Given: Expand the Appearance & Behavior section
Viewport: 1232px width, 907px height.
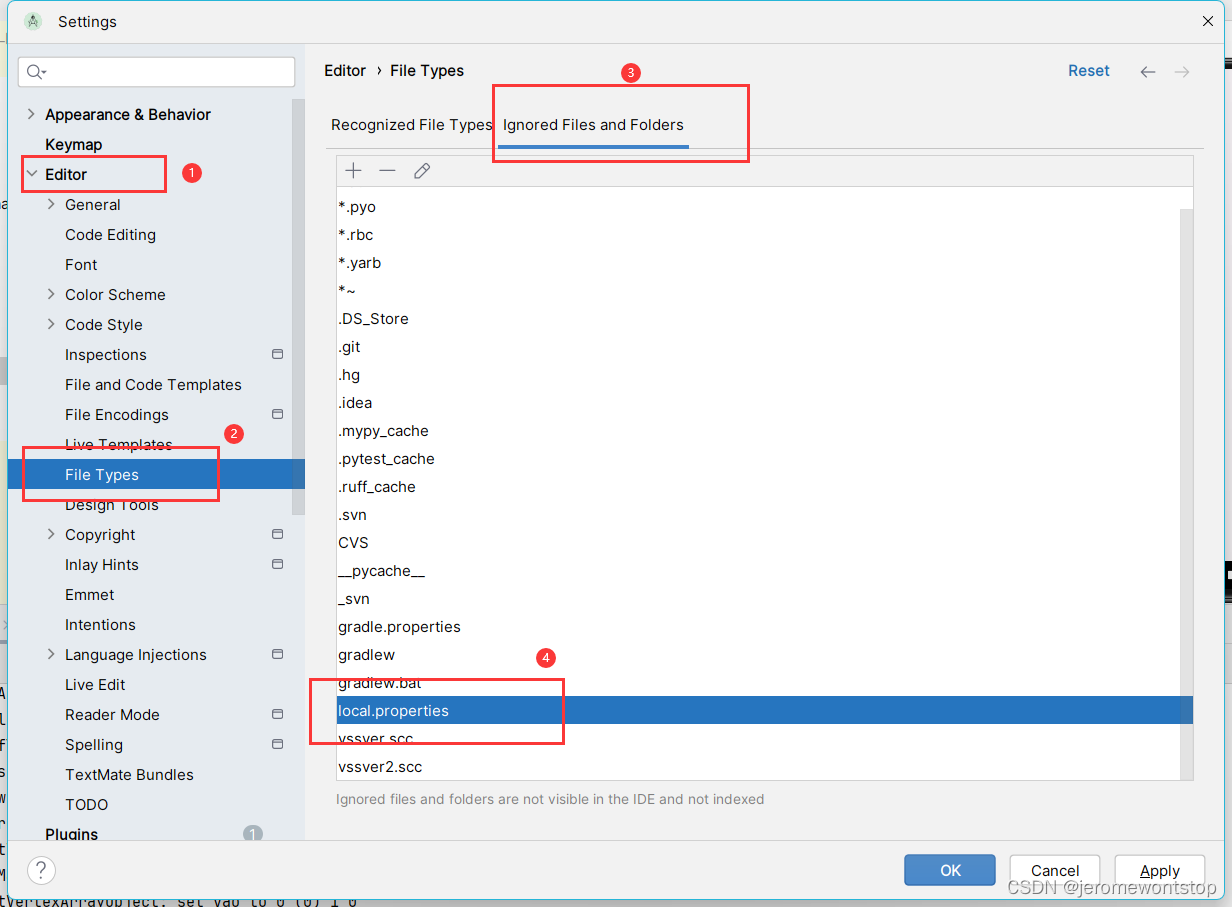Looking at the screenshot, I should (33, 114).
